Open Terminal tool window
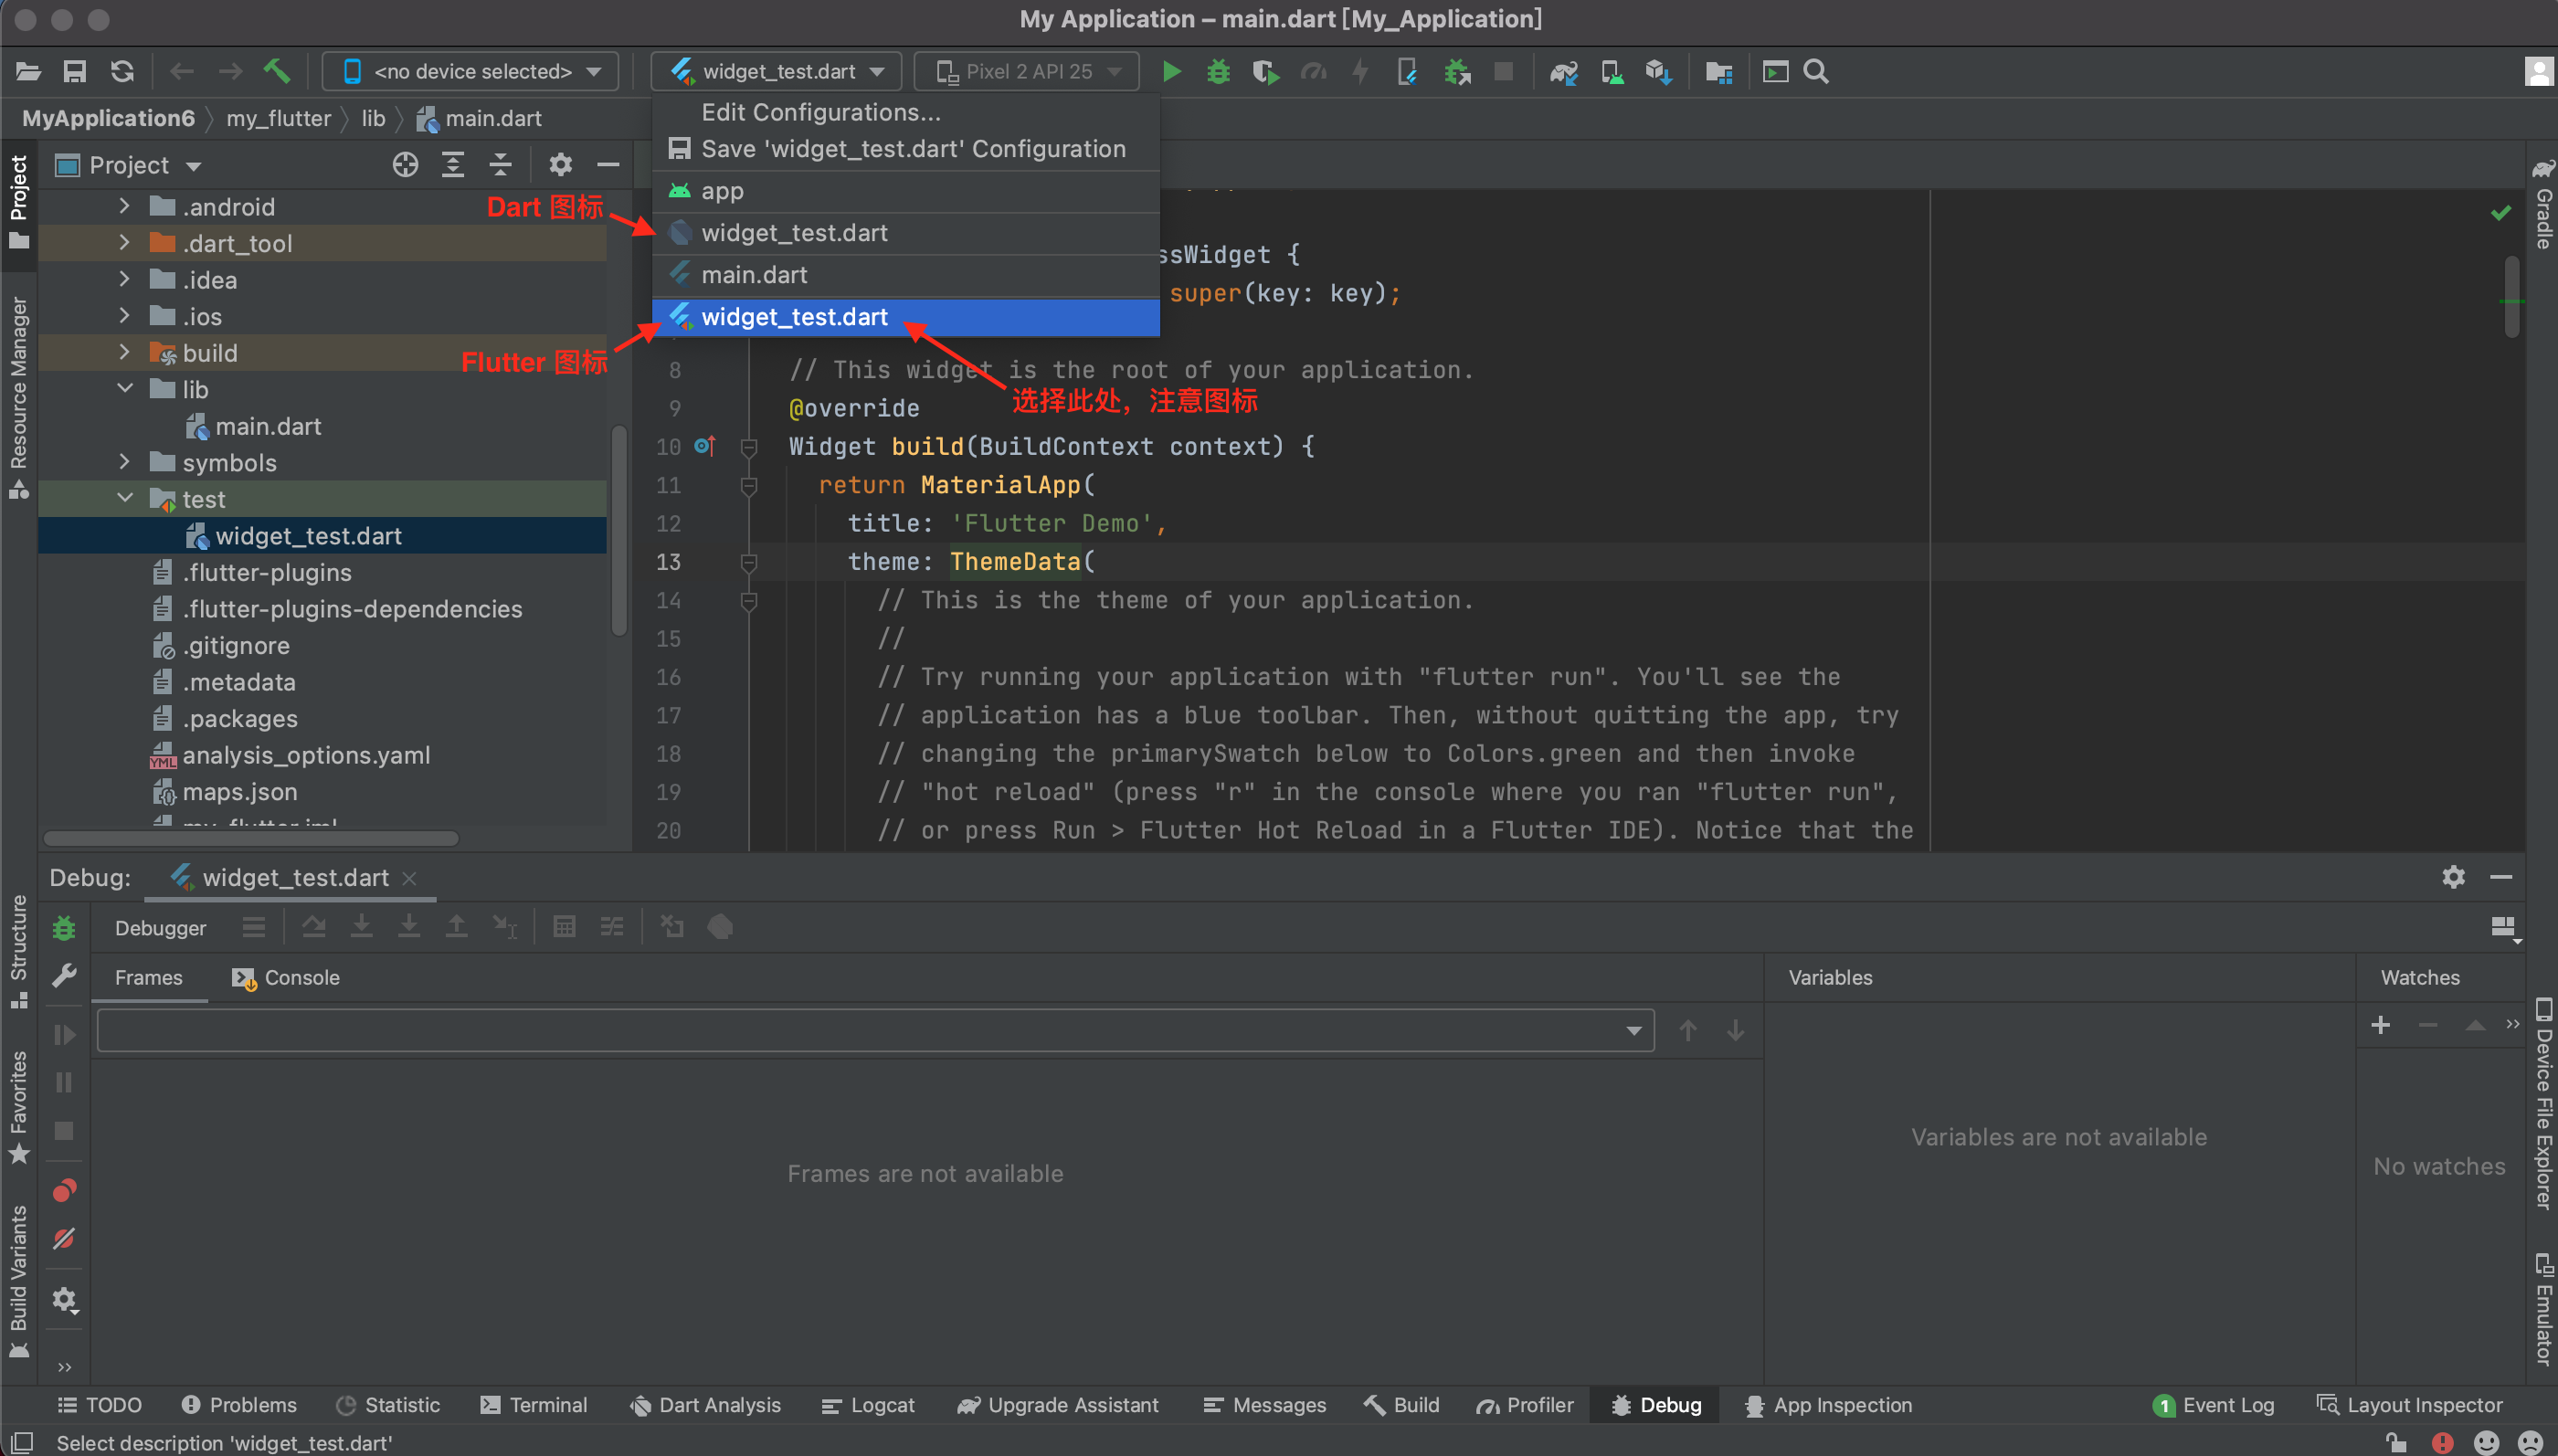 pyautogui.click(x=534, y=1405)
